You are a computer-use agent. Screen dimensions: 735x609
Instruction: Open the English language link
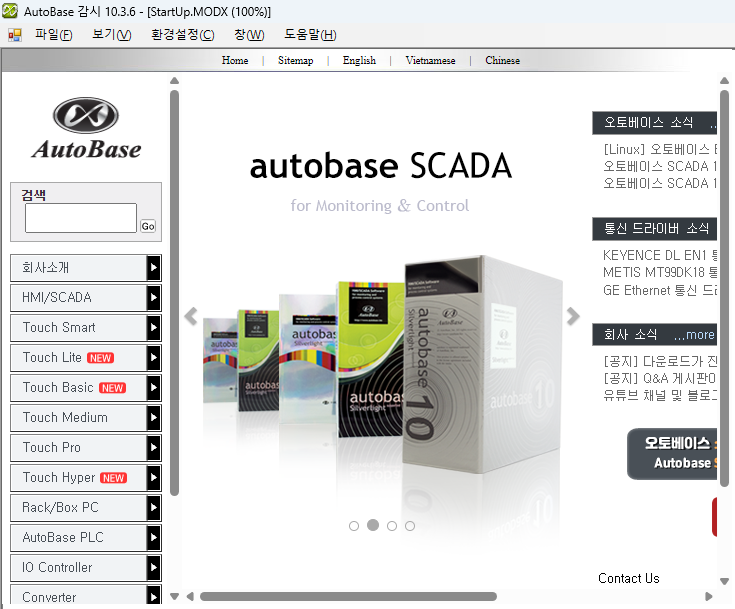(359, 61)
